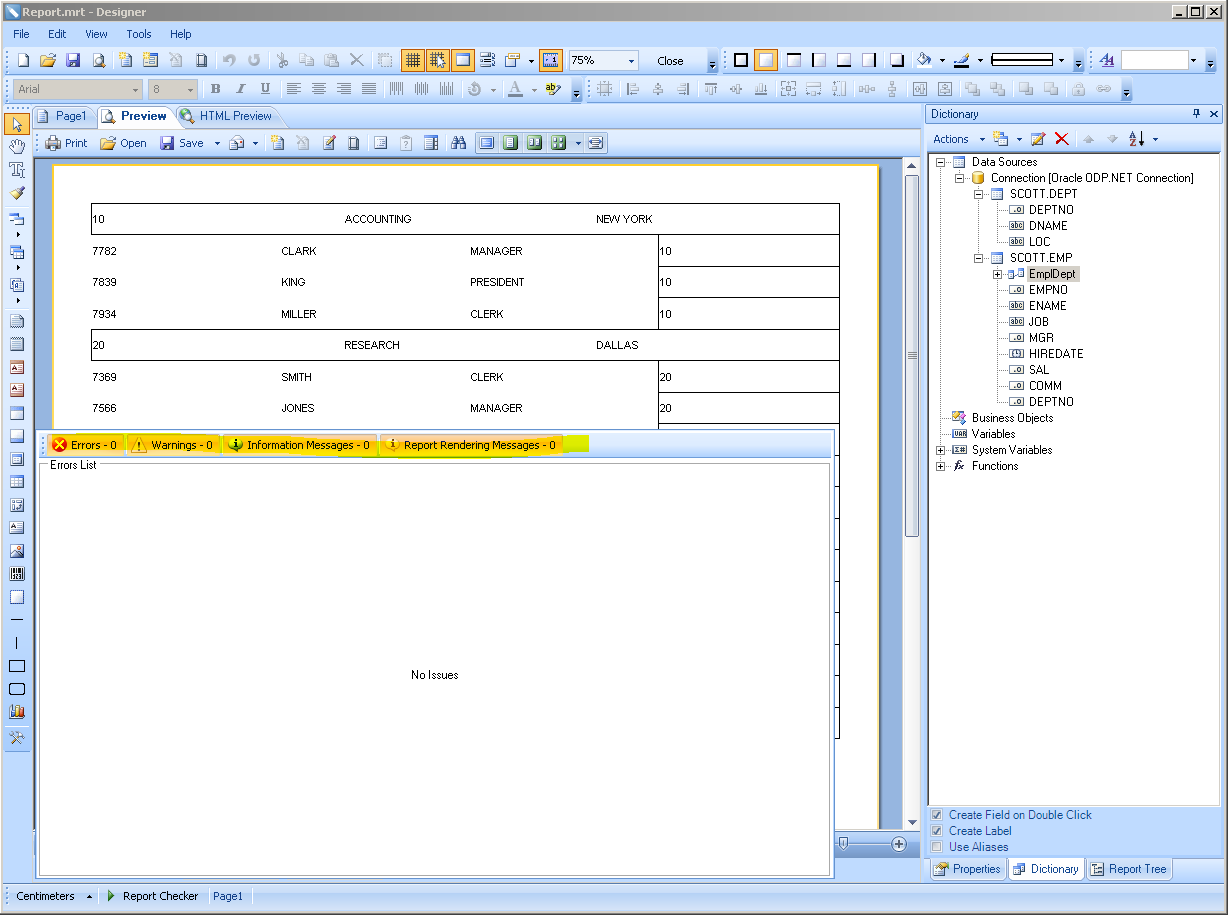Image resolution: width=1228 pixels, height=915 pixels.
Task: Select the Text Editor tool in the toolbox
Action: 17,170
